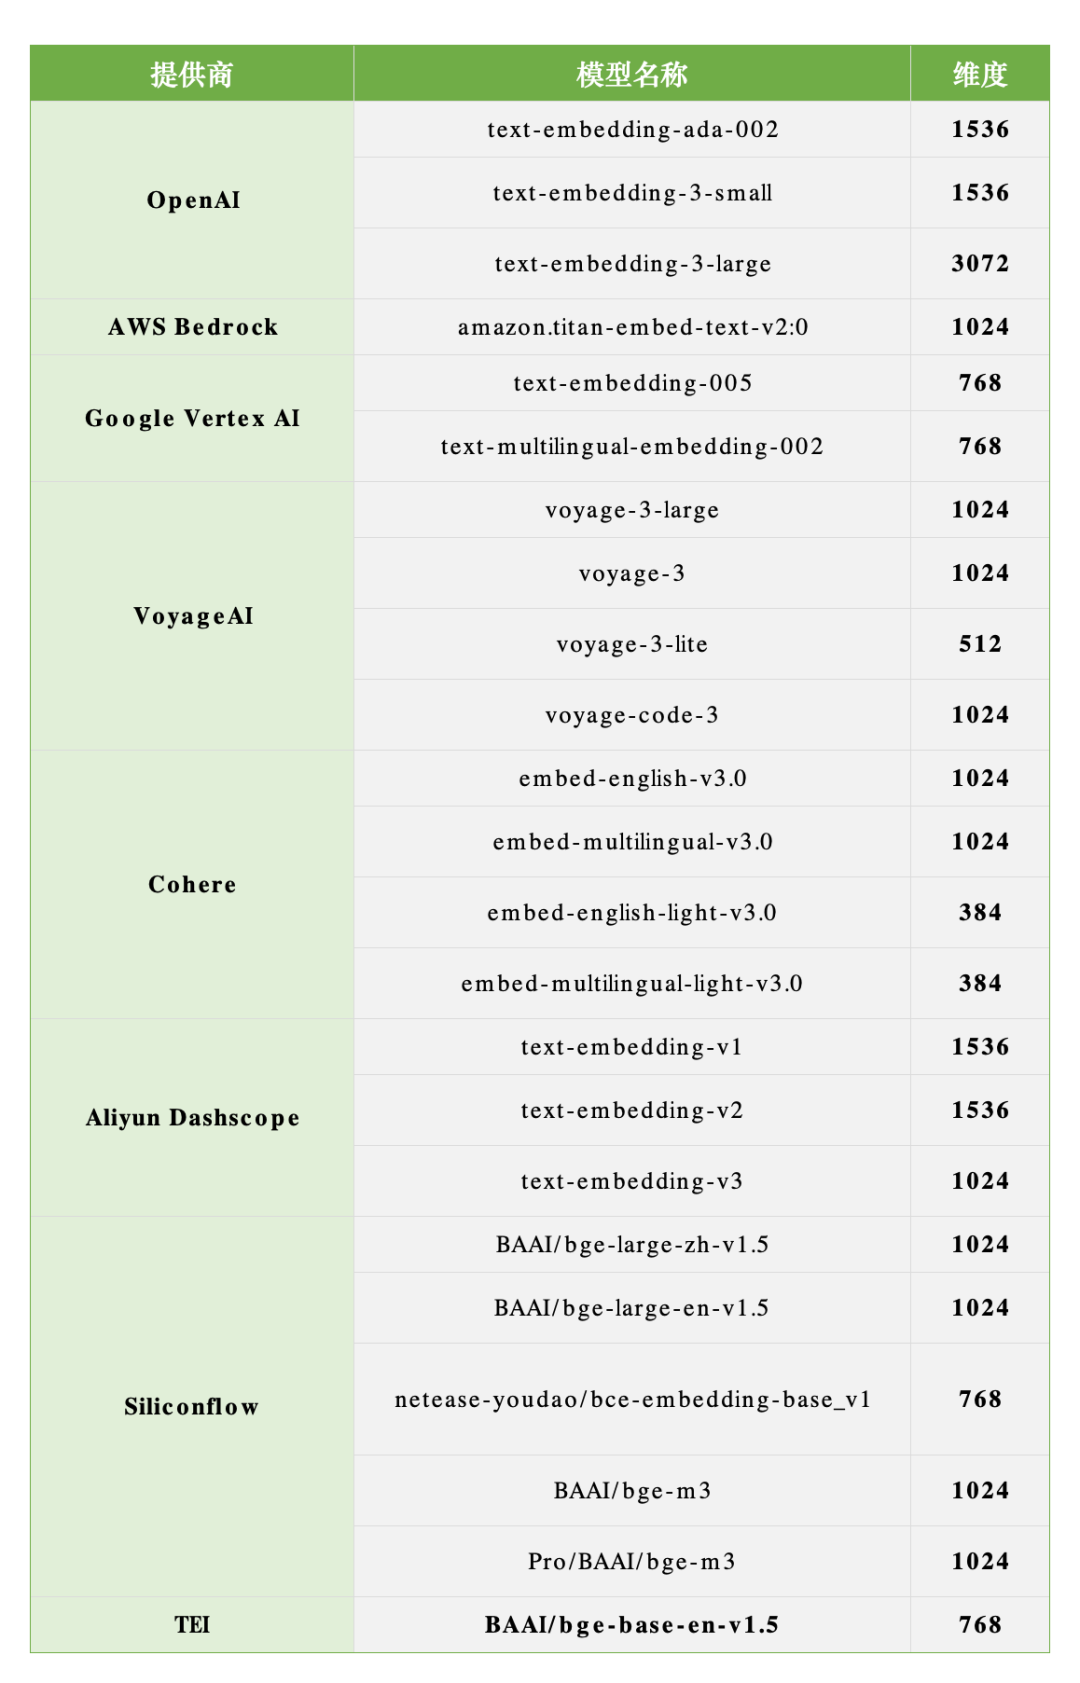The image size is (1080, 1683).
Task: Click the text-embedding-v3 model cell
Action: [x=632, y=1181]
